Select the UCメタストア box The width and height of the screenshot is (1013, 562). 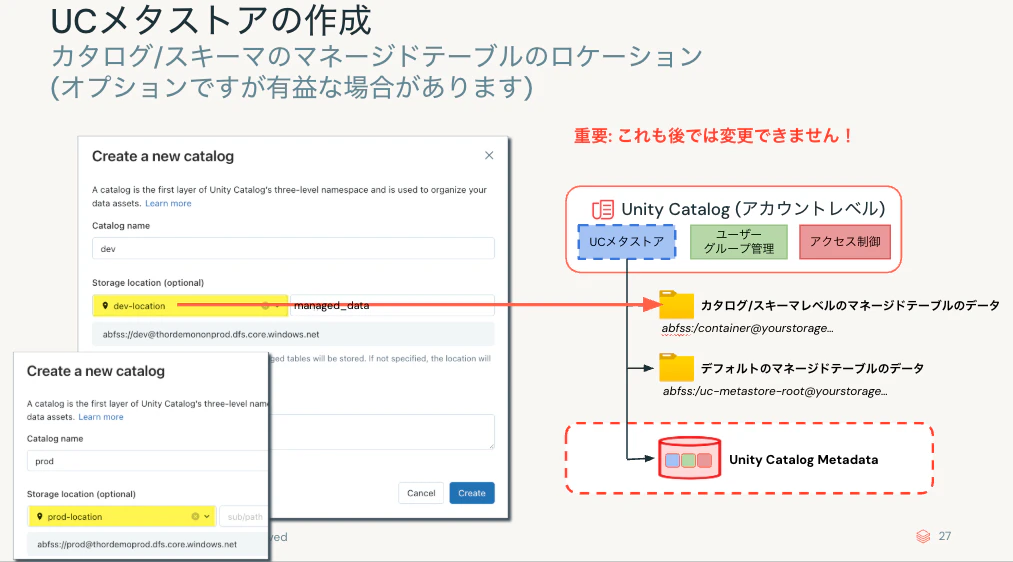point(626,242)
